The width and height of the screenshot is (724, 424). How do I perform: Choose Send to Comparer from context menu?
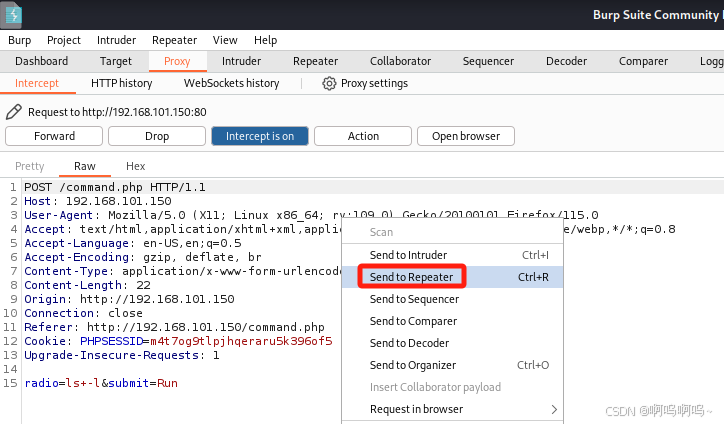[x=452, y=321]
